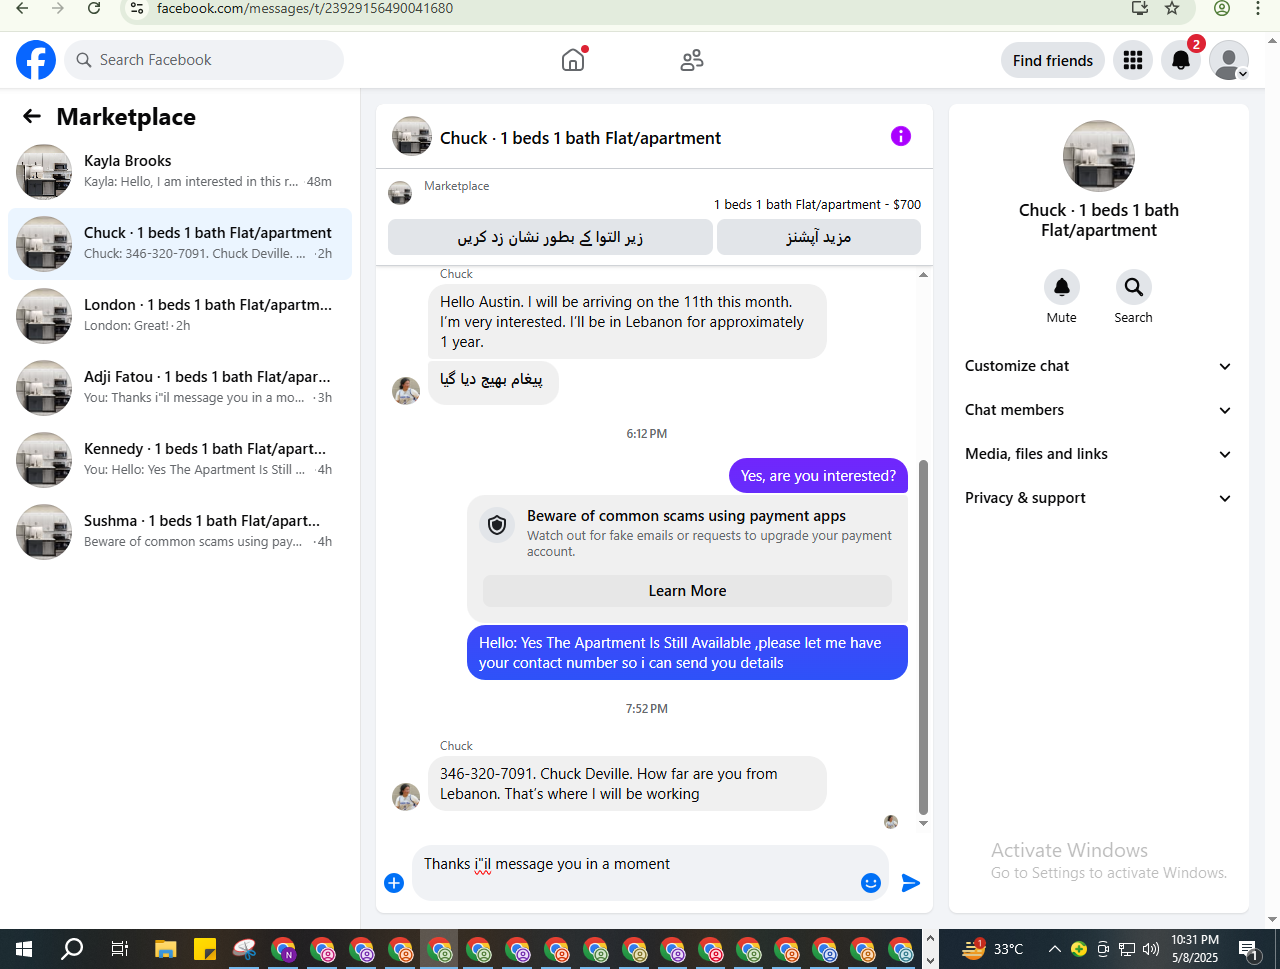This screenshot has width=1280, height=969.
Task: Reload the page in the browser
Action: point(94,8)
